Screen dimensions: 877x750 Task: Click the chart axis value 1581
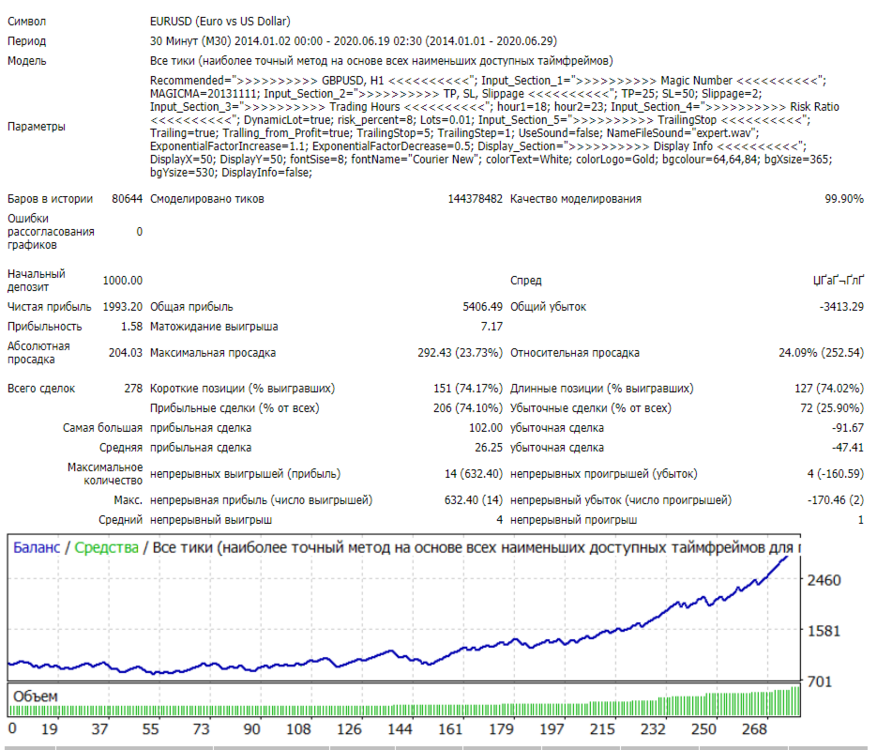point(824,631)
